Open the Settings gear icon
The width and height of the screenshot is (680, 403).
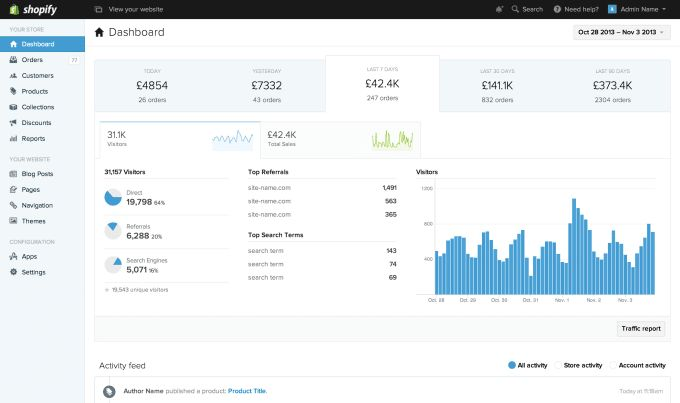13,272
